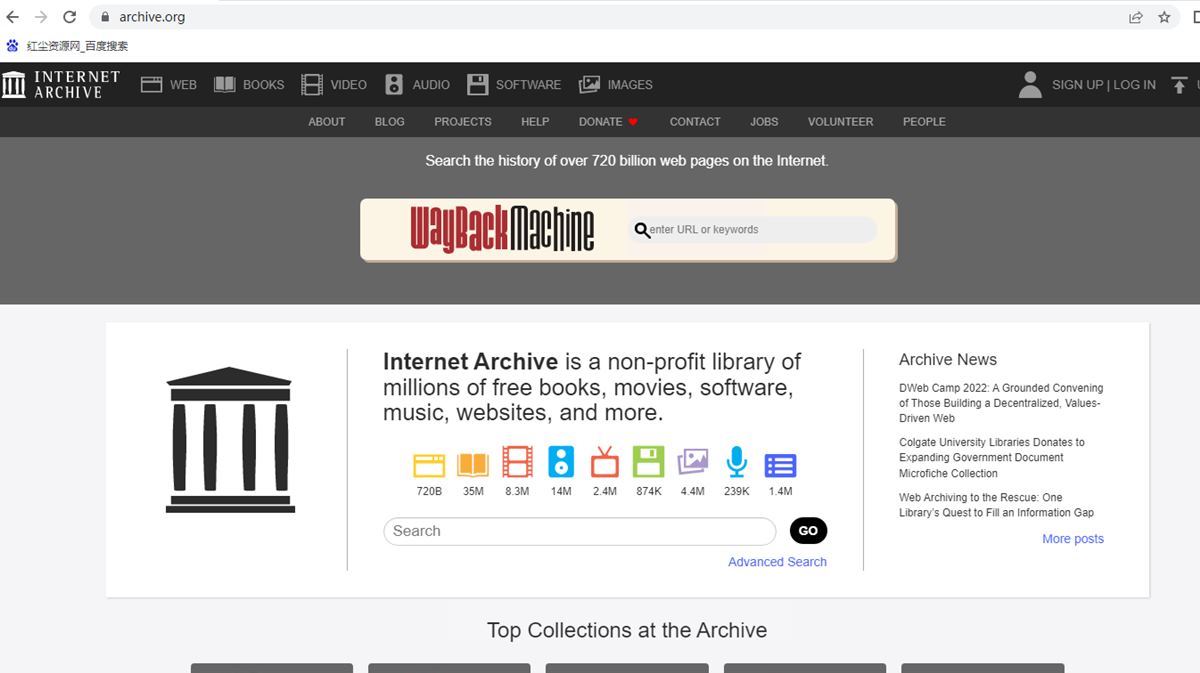This screenshot has width=1200, height=673.
Task: Reload the page with the refresh button
Action: tap(69, 17)
